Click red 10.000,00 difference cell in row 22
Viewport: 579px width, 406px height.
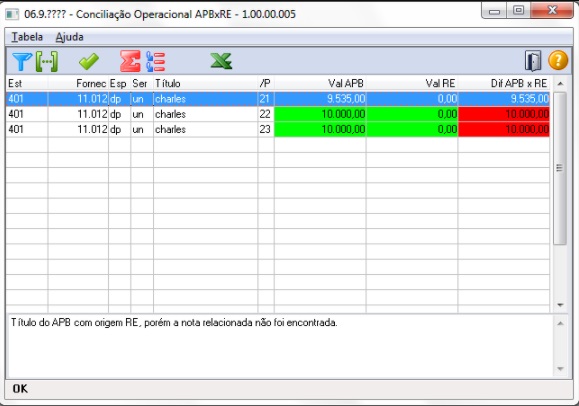(504, 114)
